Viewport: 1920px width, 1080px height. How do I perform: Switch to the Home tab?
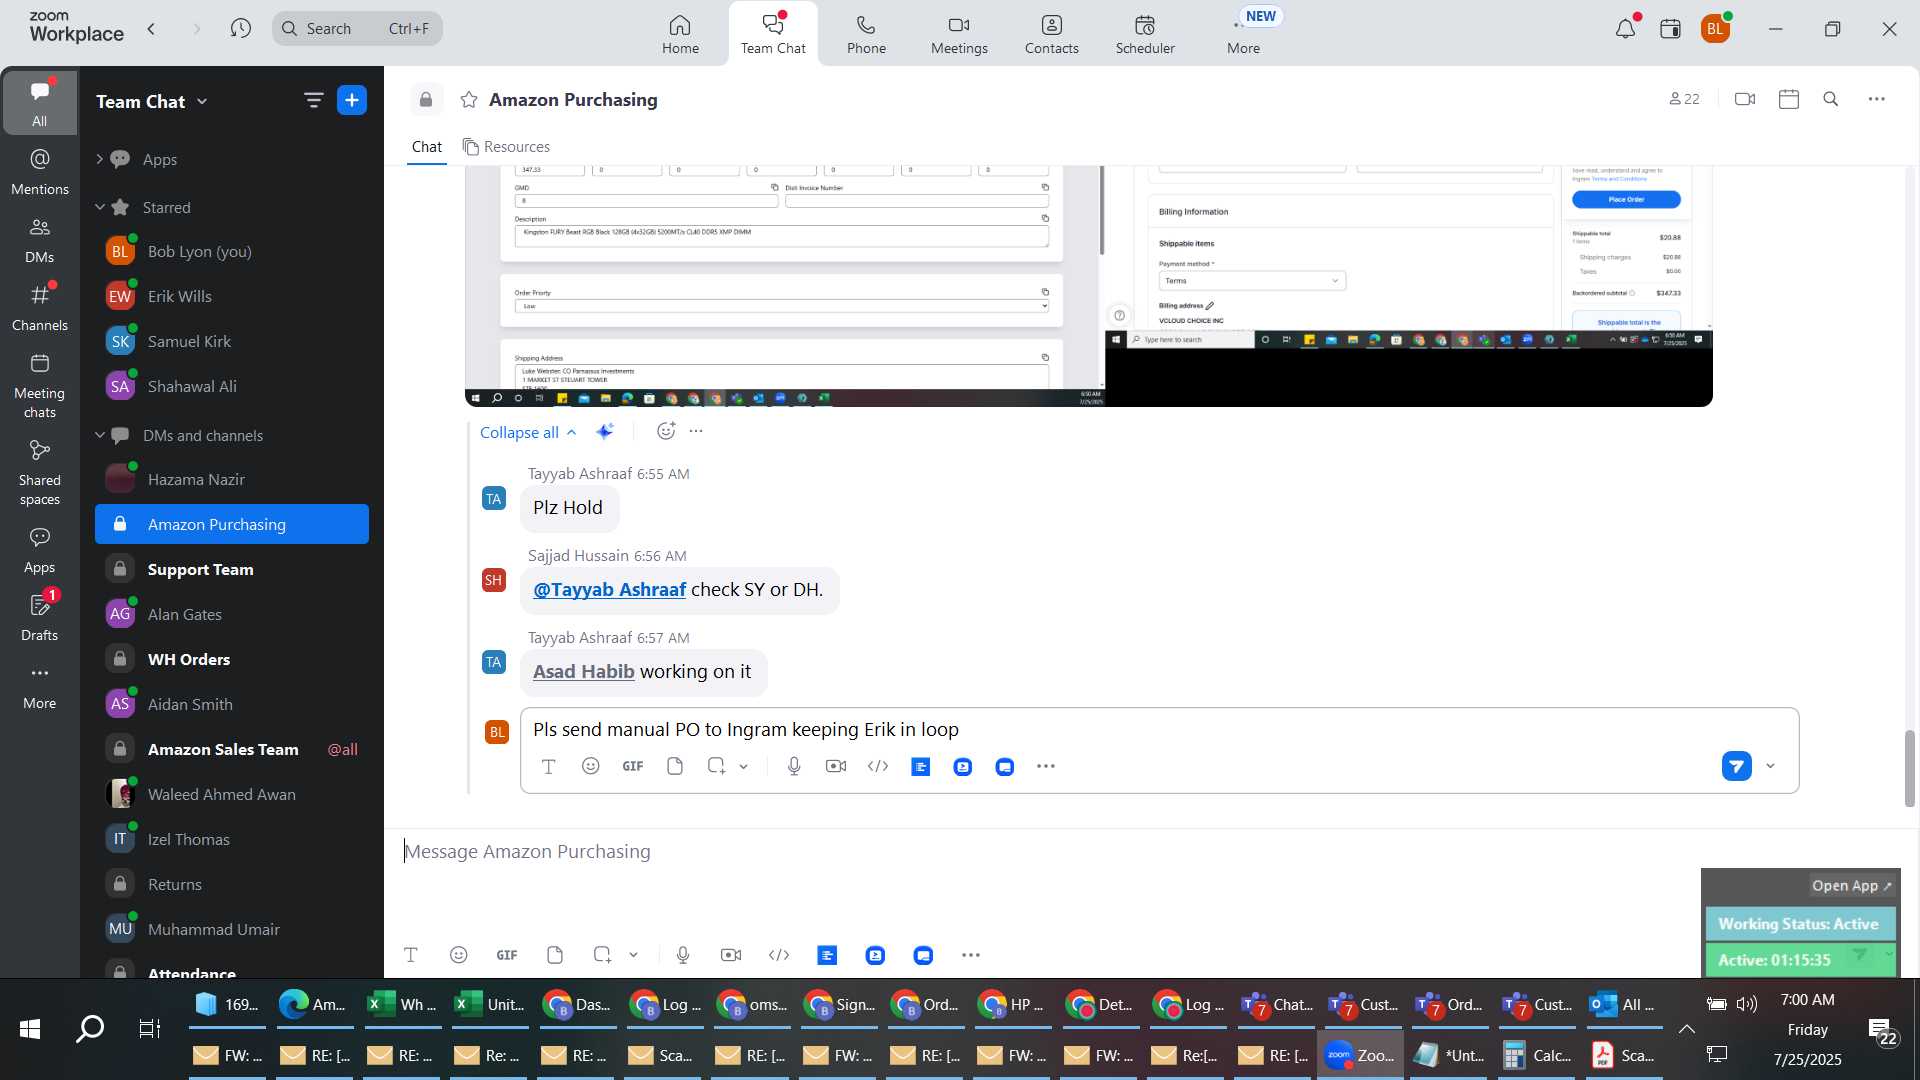pos(680,34)
